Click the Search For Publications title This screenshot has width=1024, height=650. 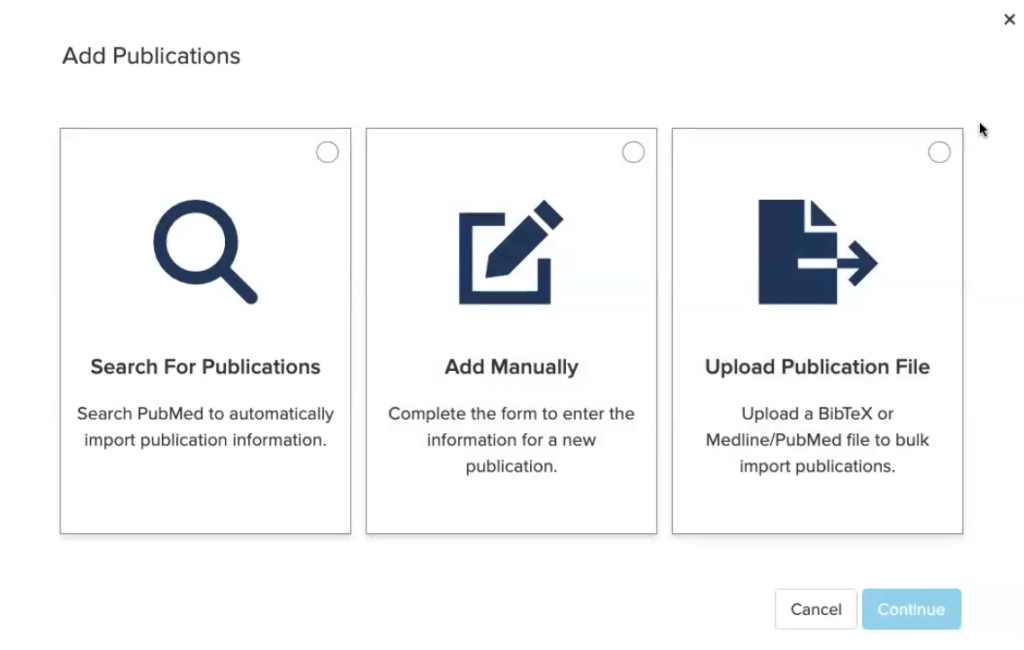point(205,366)
